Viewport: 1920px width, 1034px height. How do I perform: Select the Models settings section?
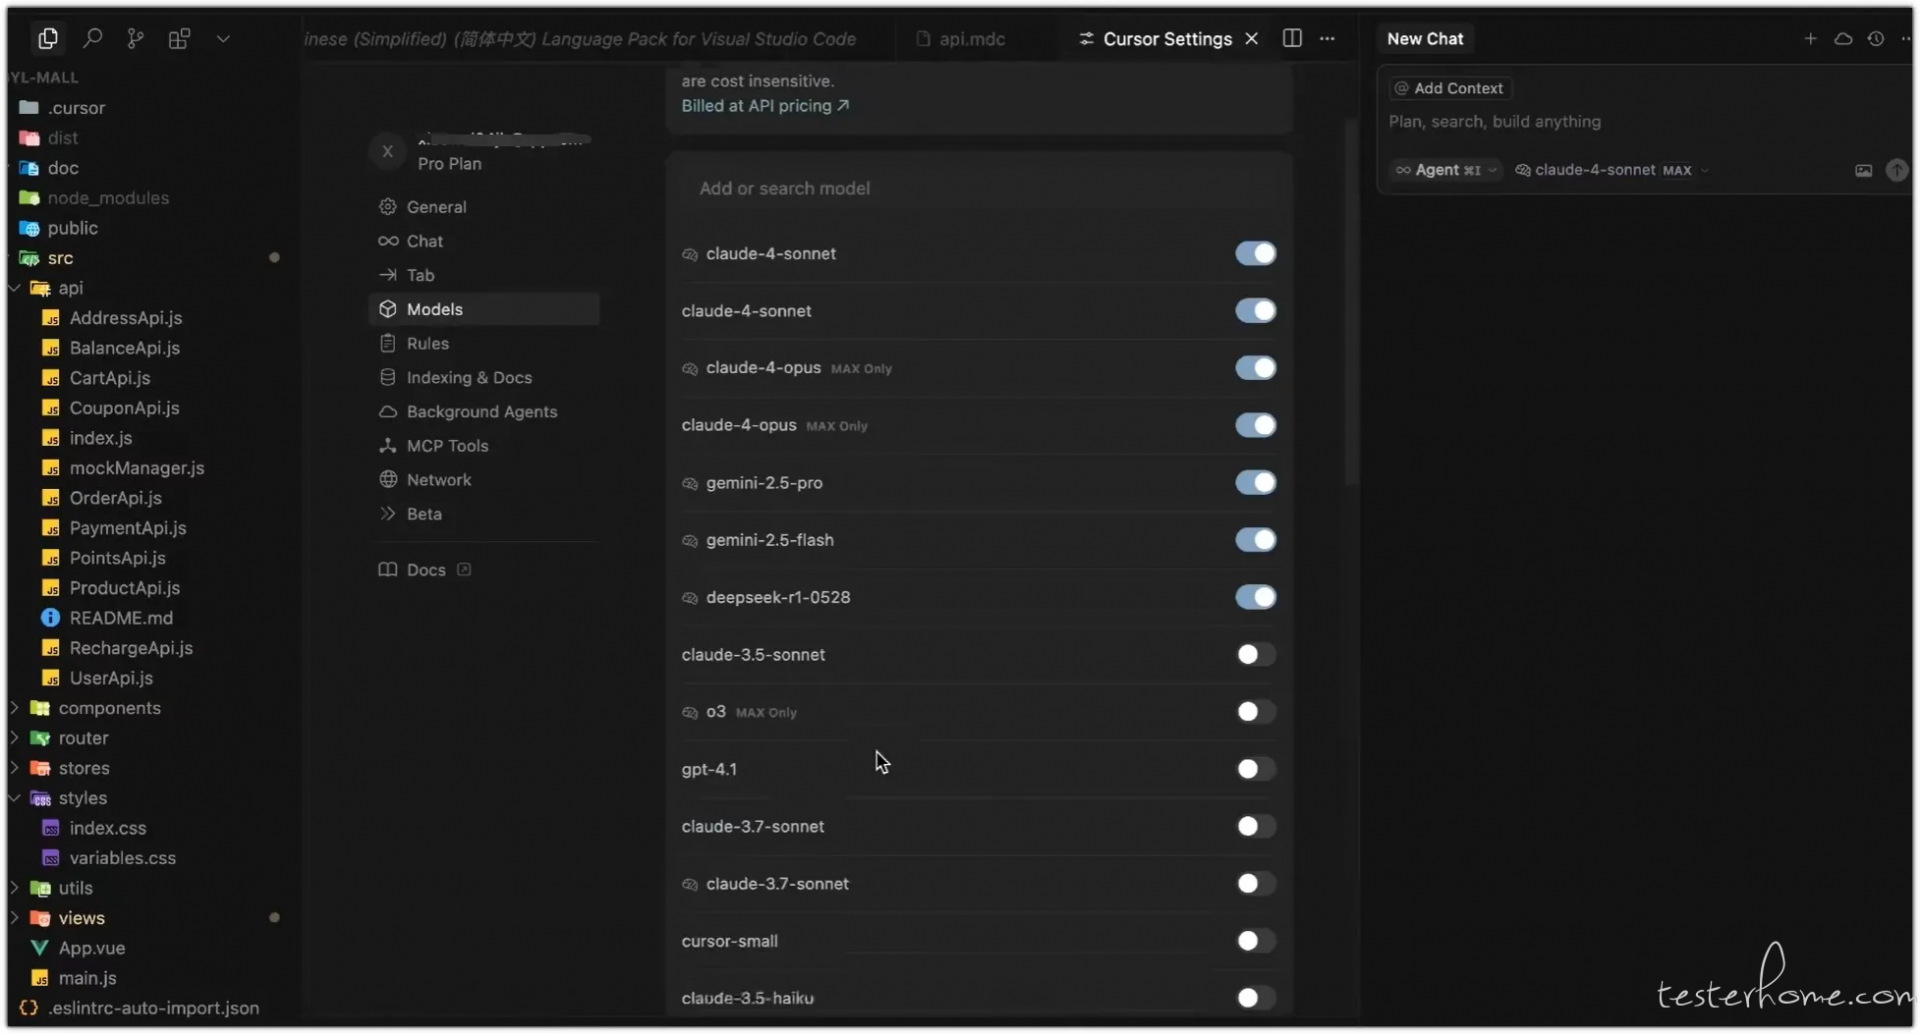[484, 309]
